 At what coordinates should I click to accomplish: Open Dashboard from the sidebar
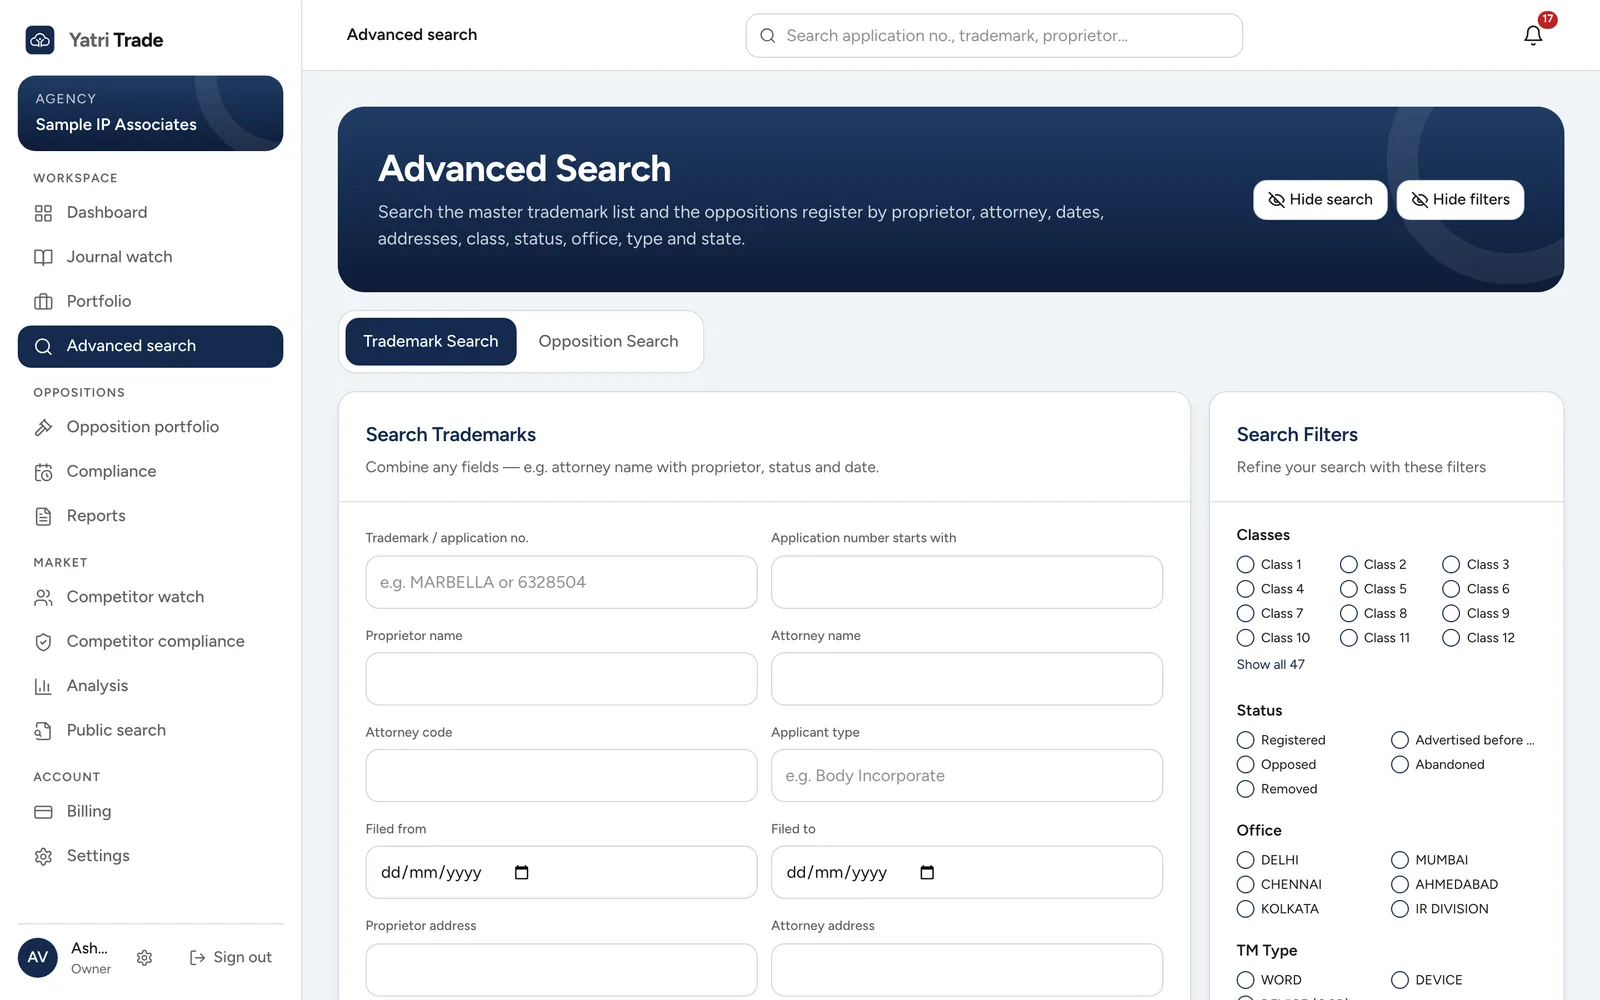pos(150,213)
